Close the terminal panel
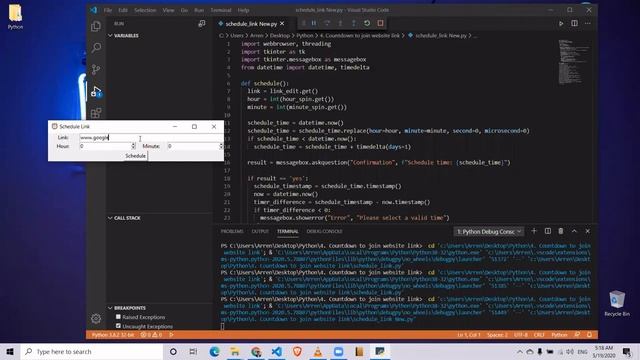The width and height of the screenshot is (640, 360). (x=588, y=231)
